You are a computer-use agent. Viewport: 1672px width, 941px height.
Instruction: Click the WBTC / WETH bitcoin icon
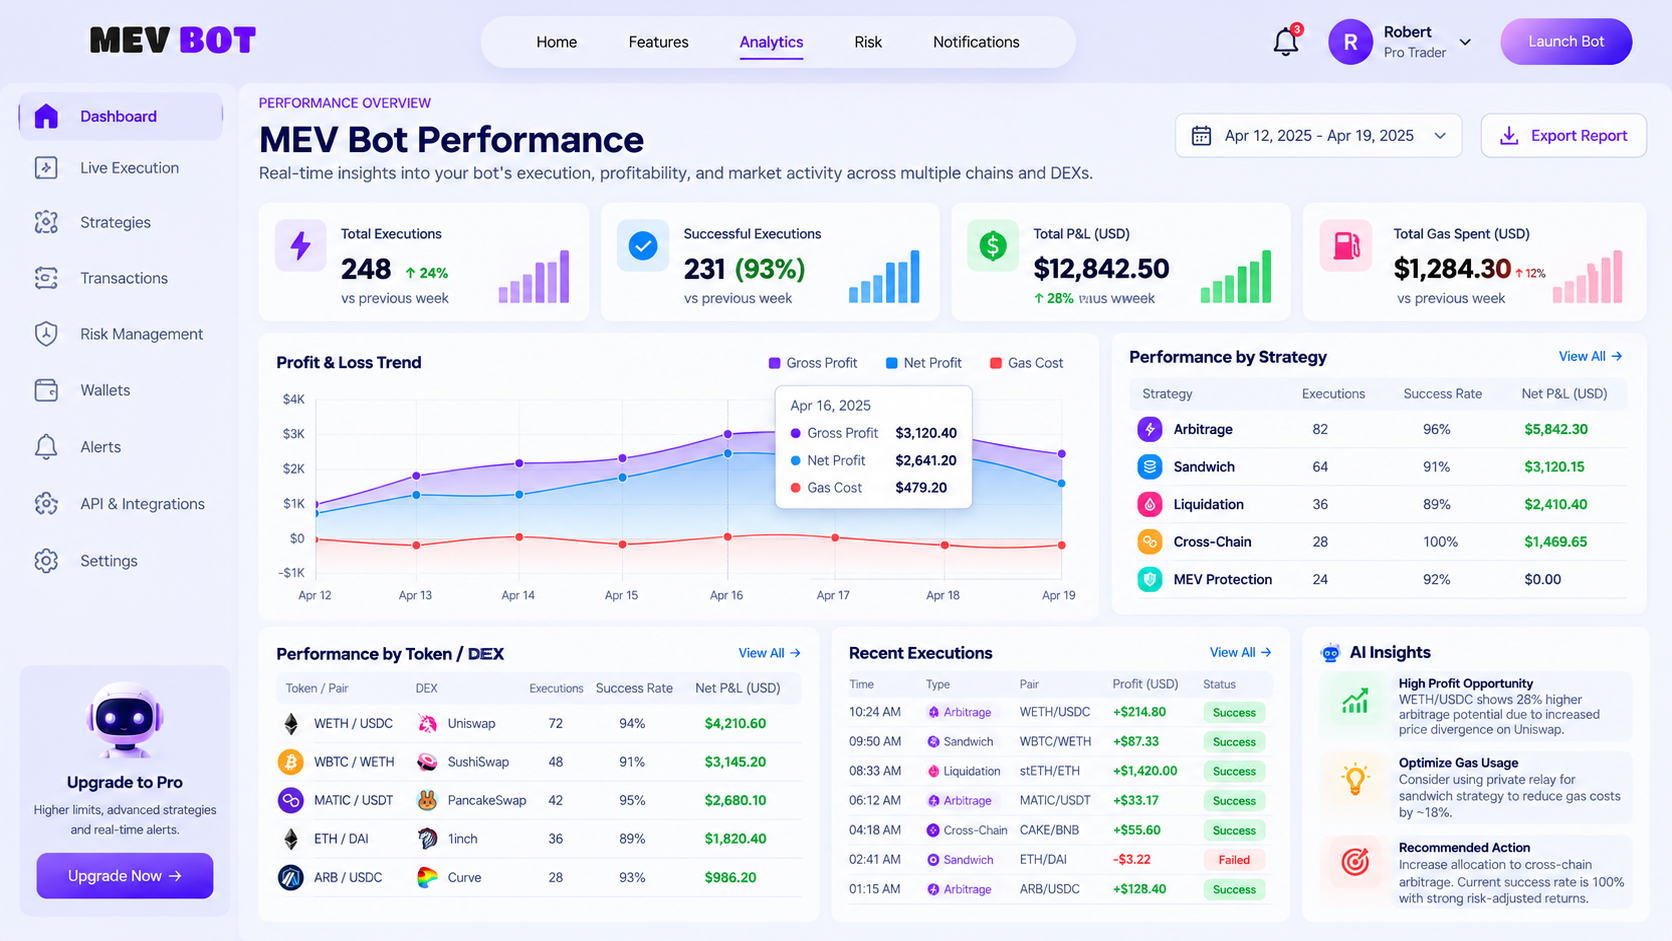pos(290,762)
